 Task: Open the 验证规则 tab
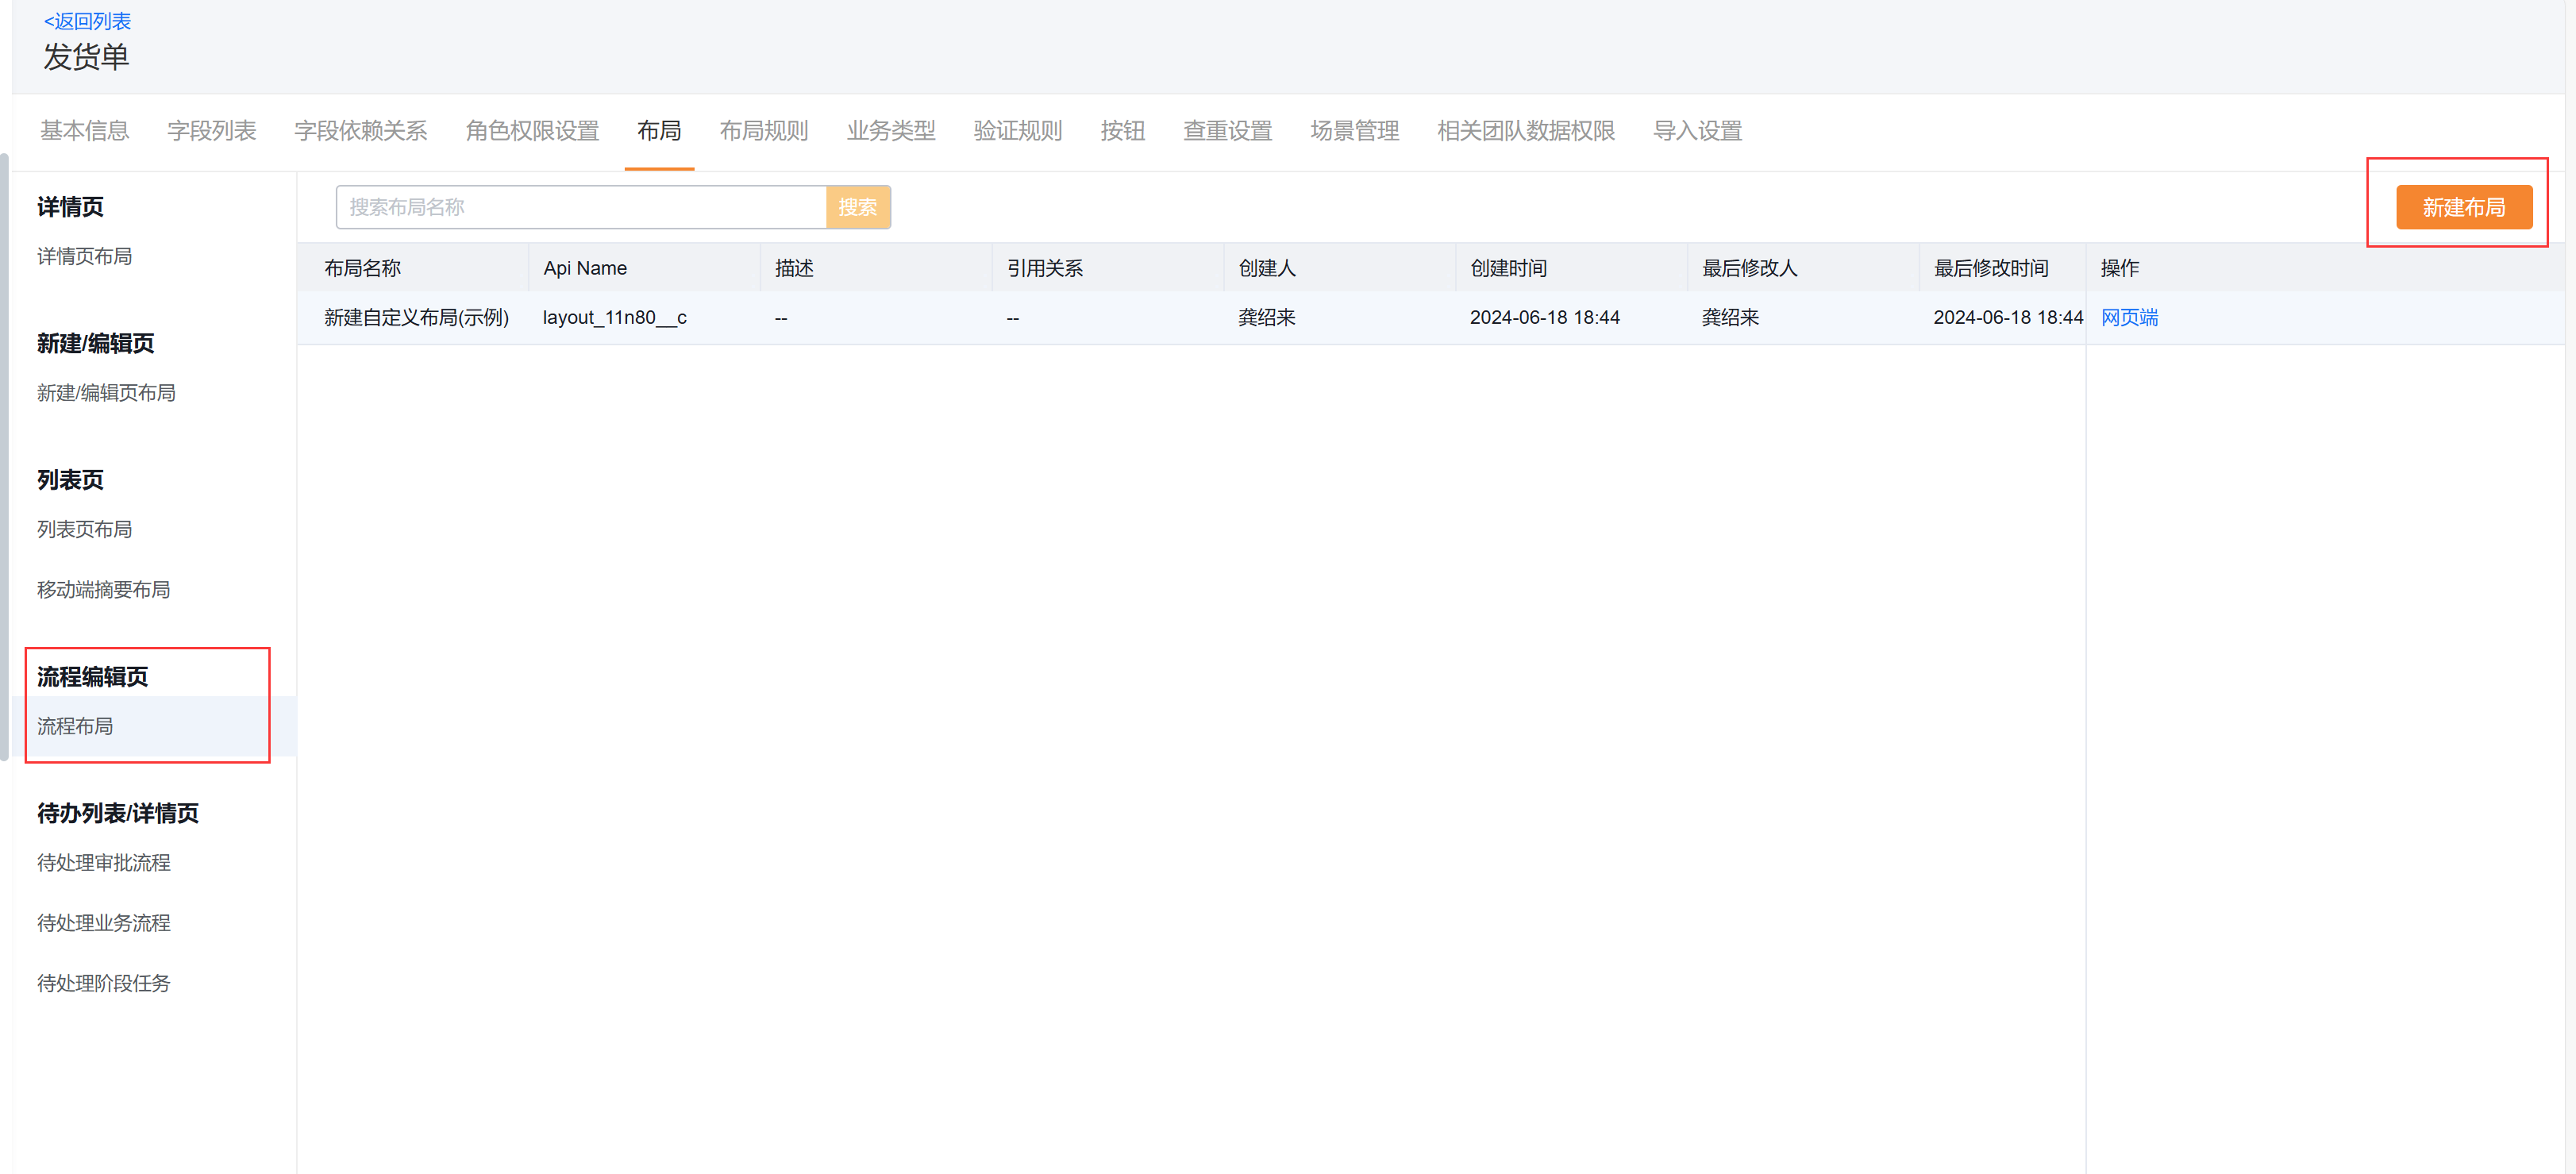click(x=1018, y=131)
